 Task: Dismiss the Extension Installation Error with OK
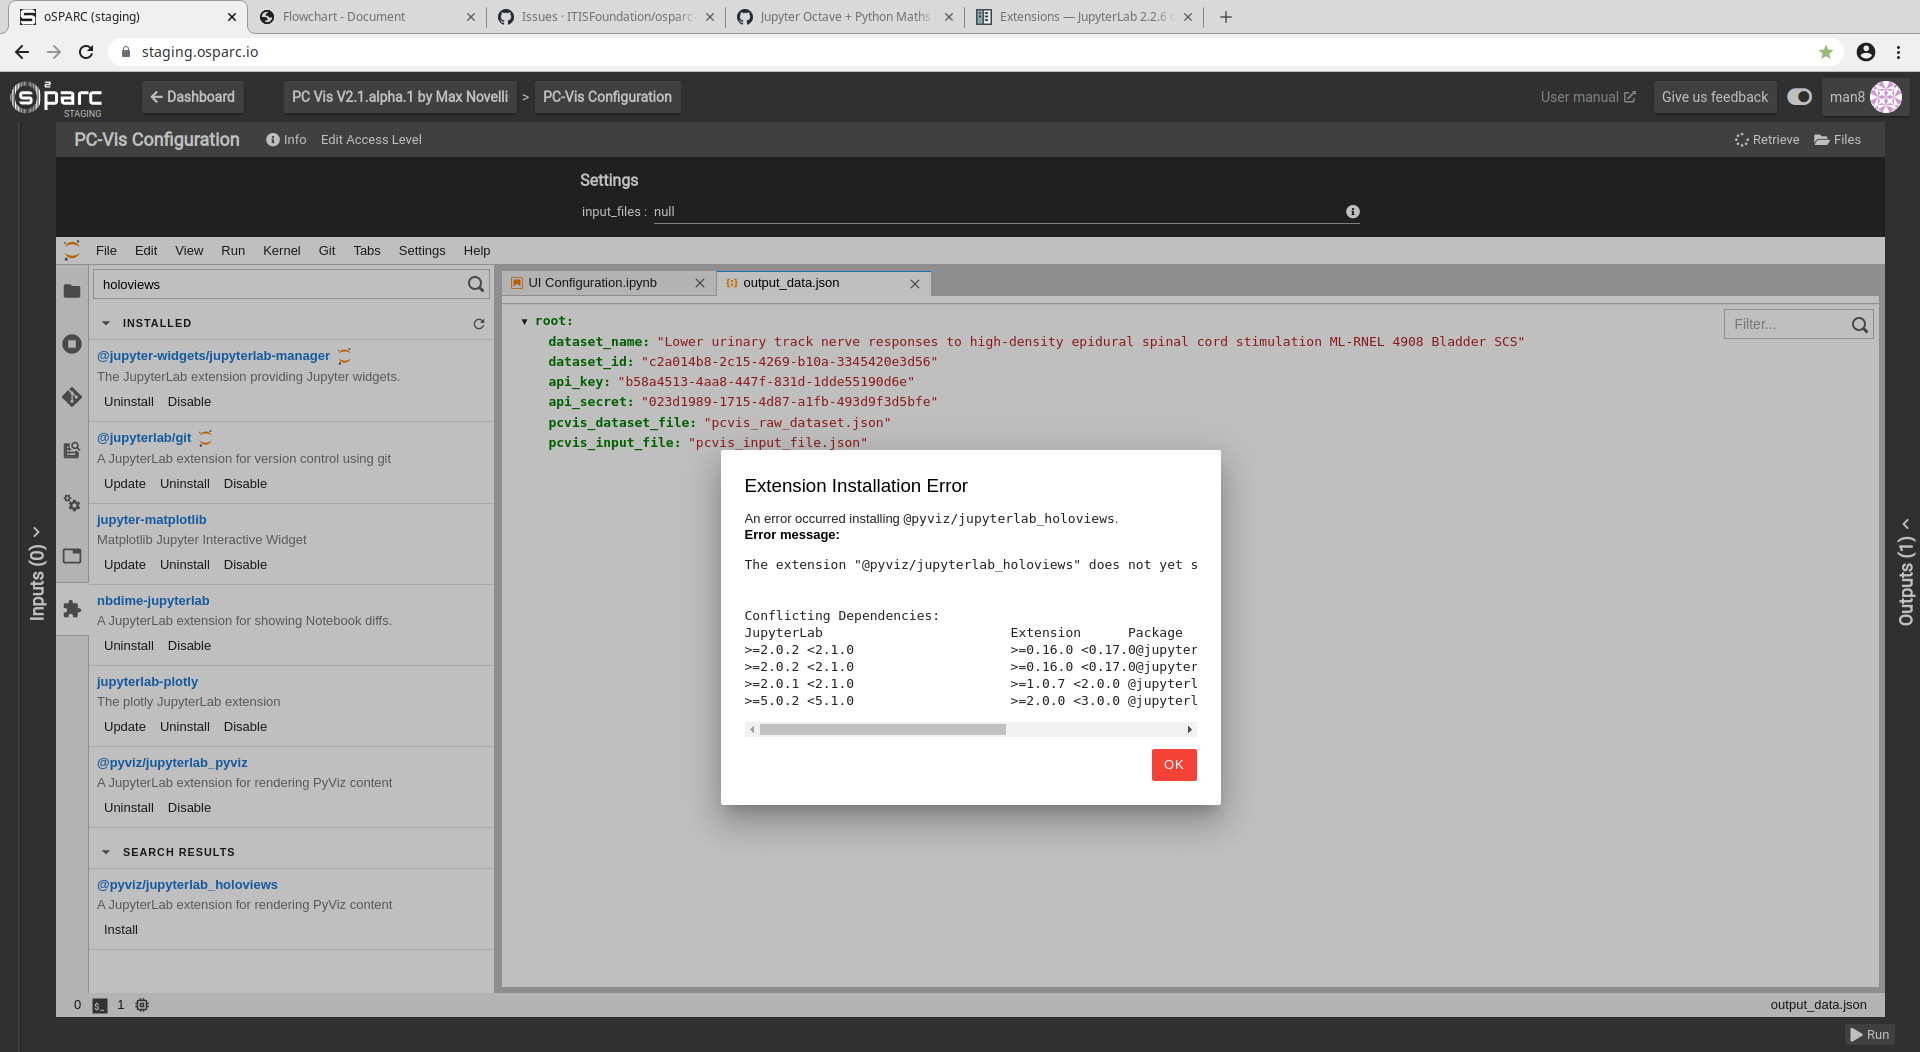point(1173,765)
